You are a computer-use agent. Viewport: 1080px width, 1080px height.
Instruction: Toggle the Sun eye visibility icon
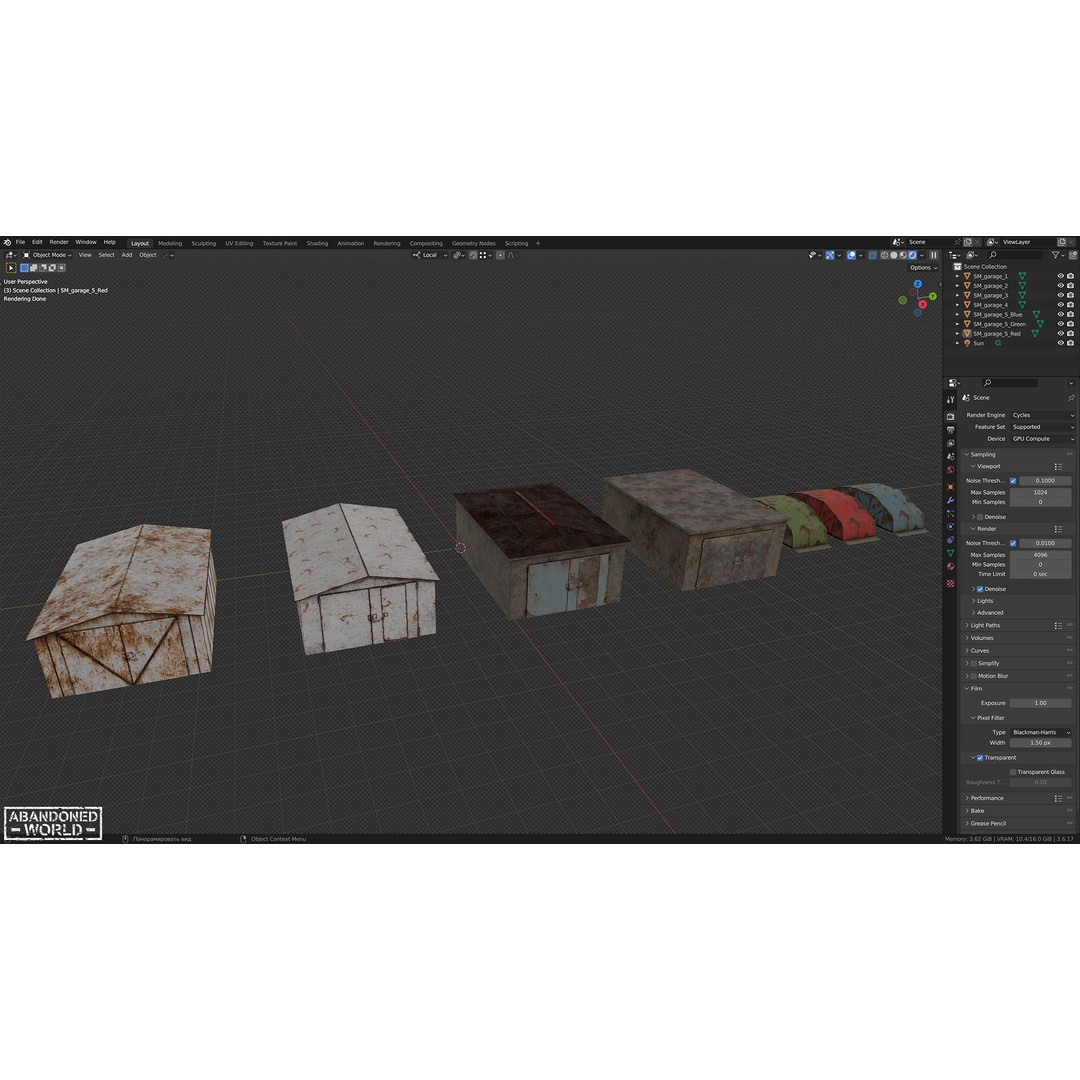pyautogui.click(x=1061, y=343)
